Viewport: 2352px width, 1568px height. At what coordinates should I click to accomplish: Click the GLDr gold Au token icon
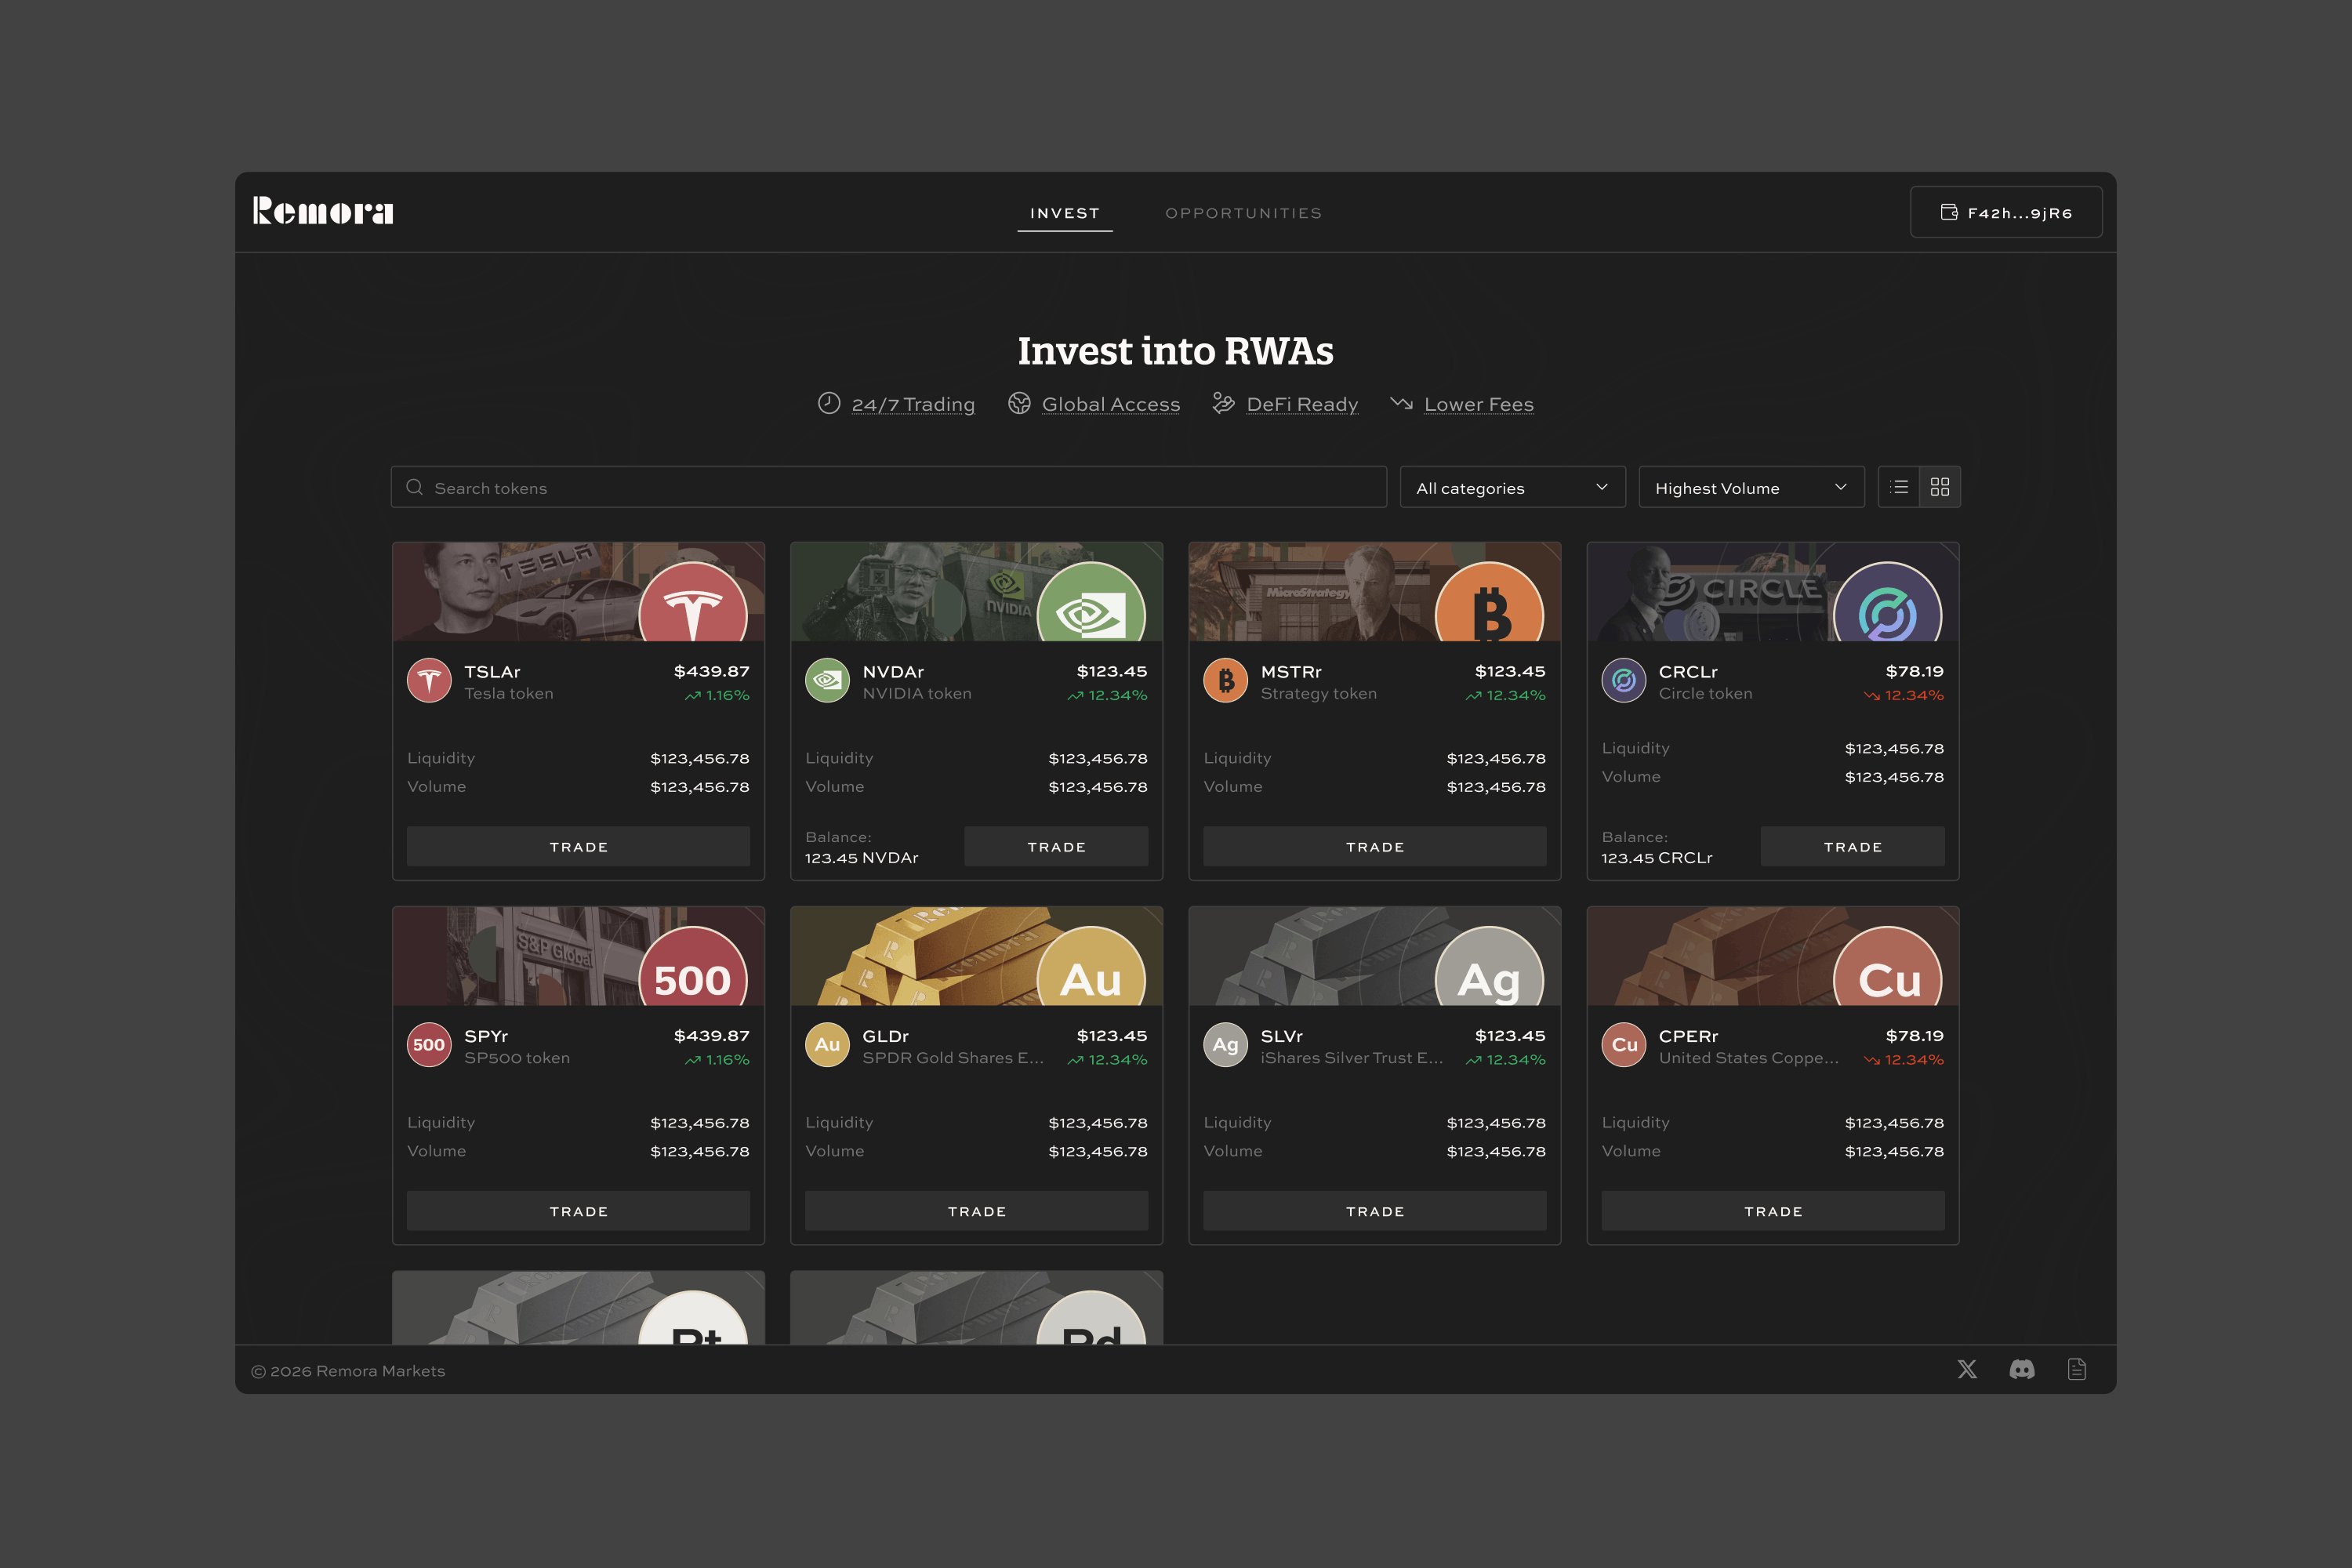coord(827,1045)
